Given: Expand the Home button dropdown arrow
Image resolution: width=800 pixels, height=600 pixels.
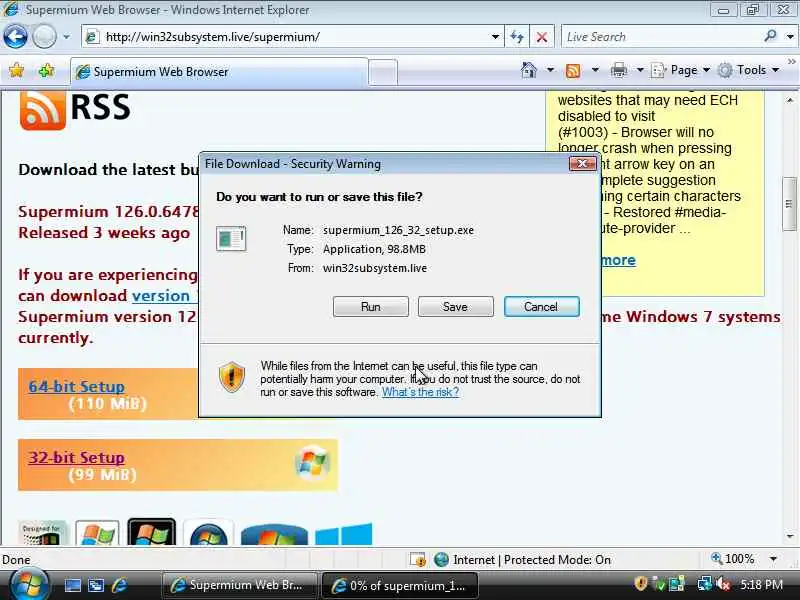Looking at the screenshot, I should pyautogui.click(x=550, y=70).
